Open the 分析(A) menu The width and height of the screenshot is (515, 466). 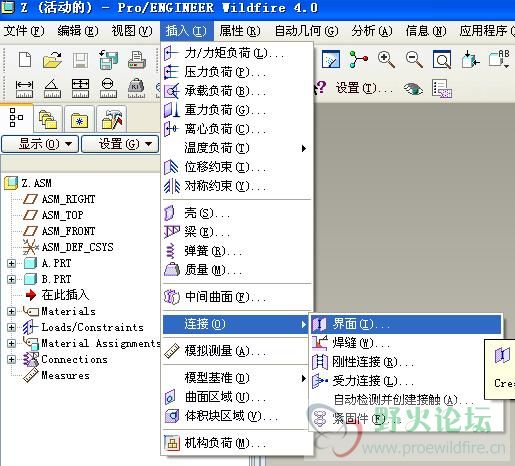372,31
